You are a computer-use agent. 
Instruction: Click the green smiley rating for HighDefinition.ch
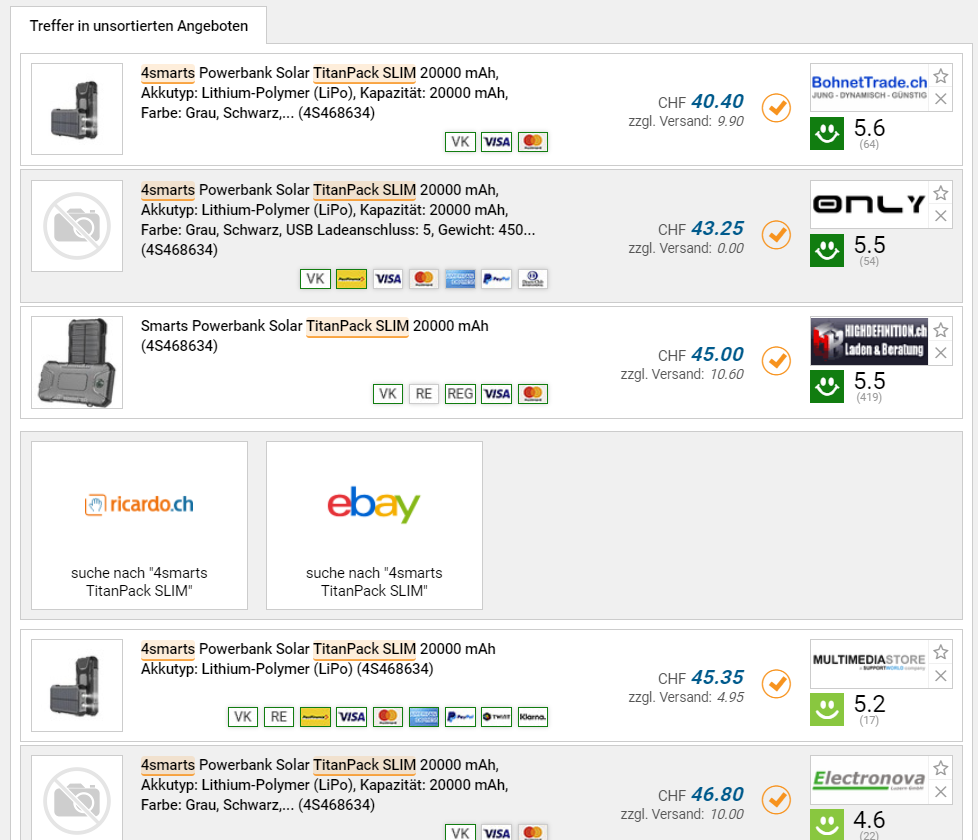(827, 387)
